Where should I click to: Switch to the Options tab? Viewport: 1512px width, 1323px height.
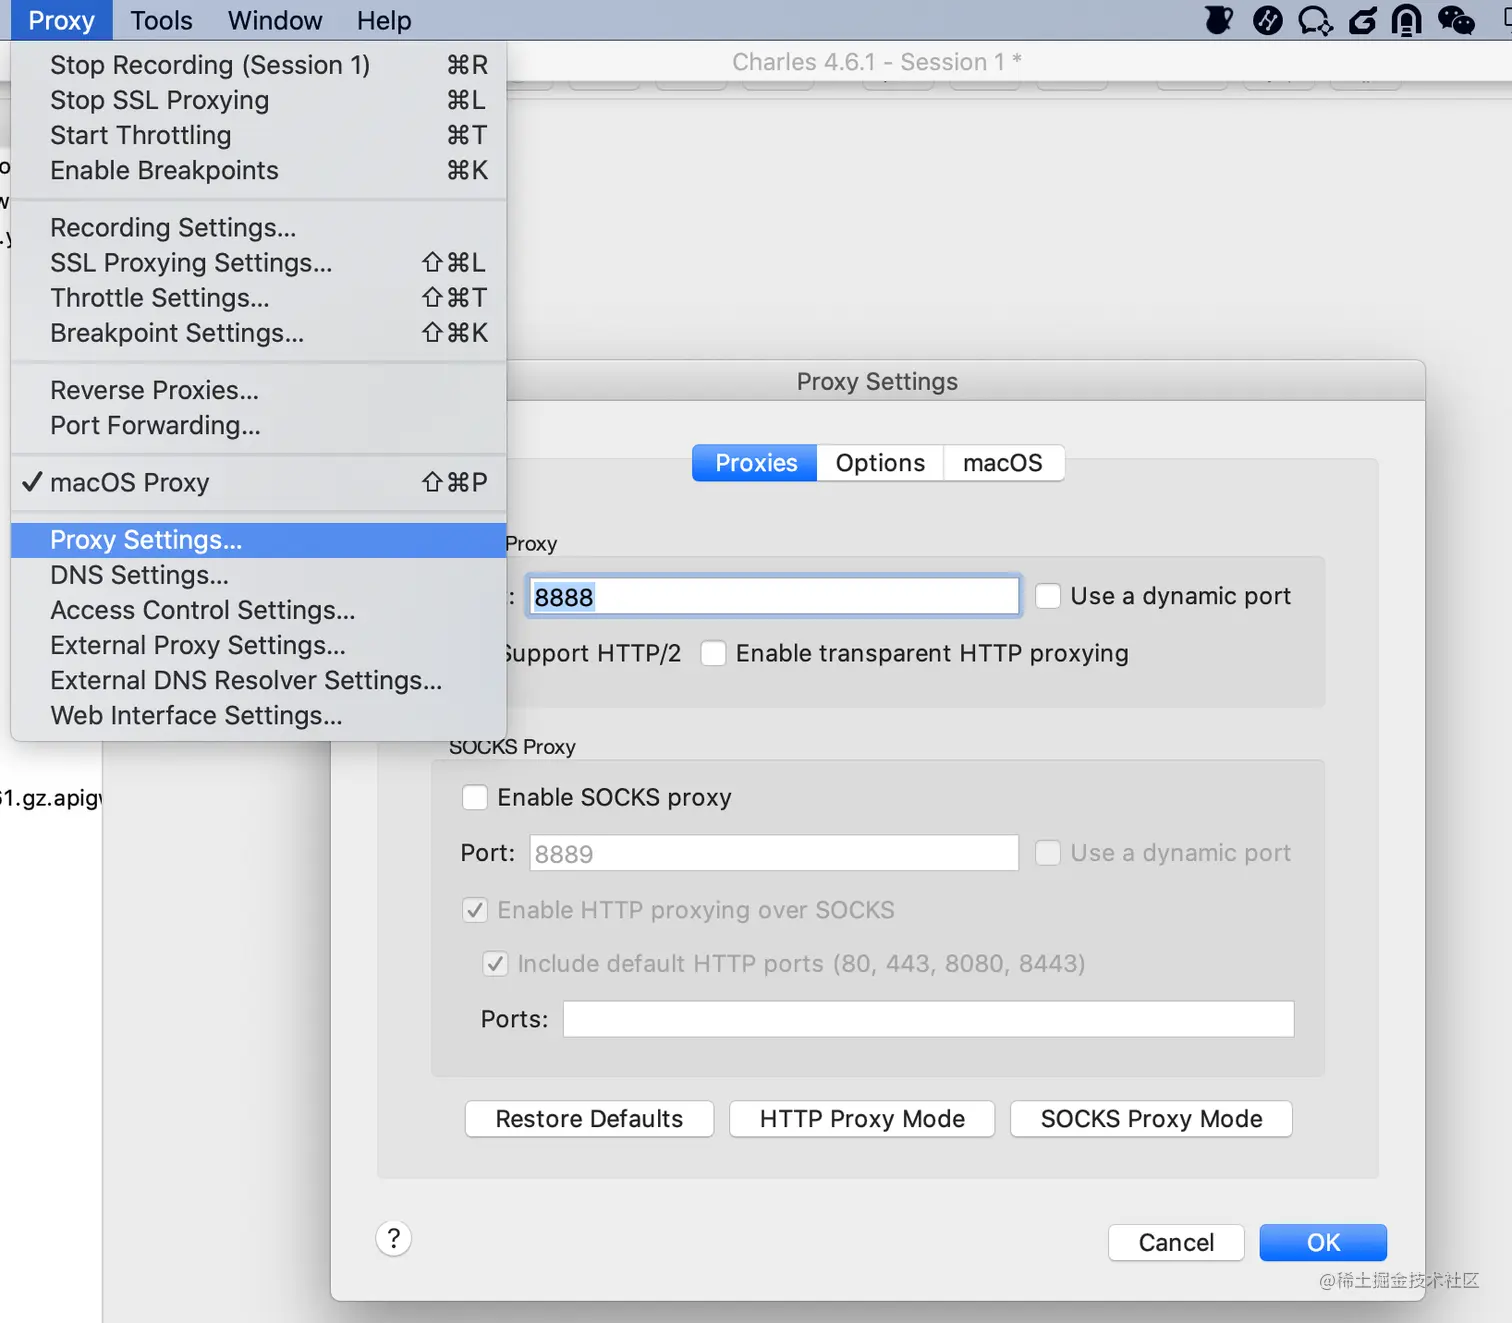click(880, 463)
